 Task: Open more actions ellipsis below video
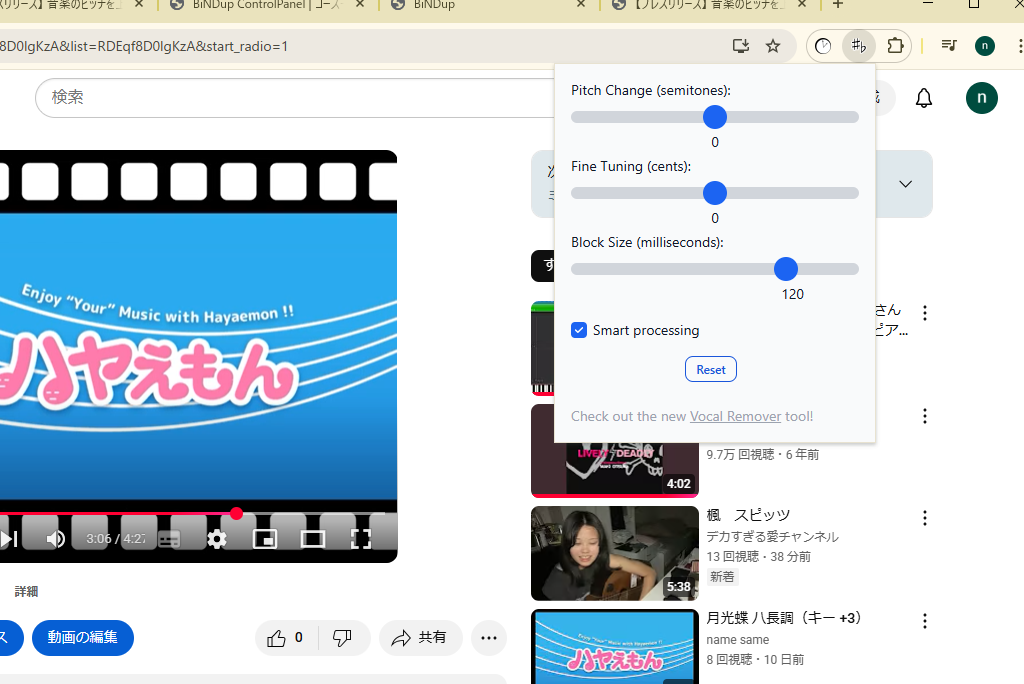click(x=488, y=637)
